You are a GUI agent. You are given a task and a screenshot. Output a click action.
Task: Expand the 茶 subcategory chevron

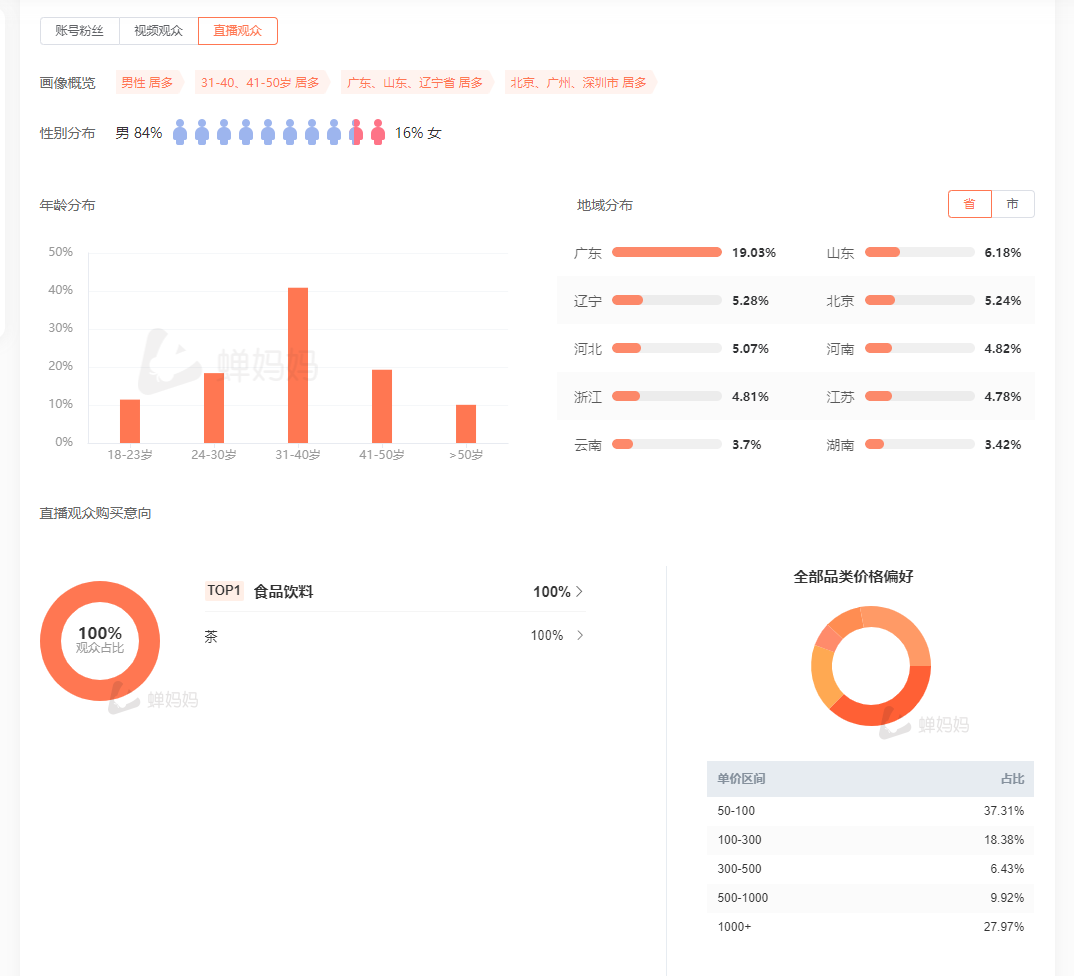click(579, 636)
